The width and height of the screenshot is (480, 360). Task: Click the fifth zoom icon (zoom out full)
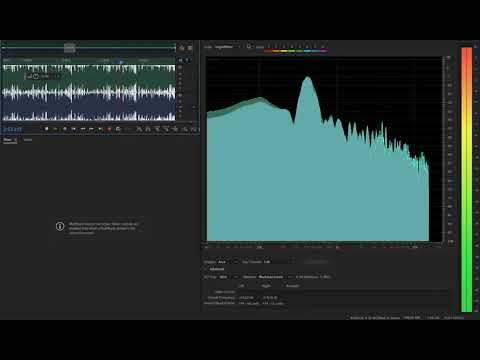tap(175, 129)
